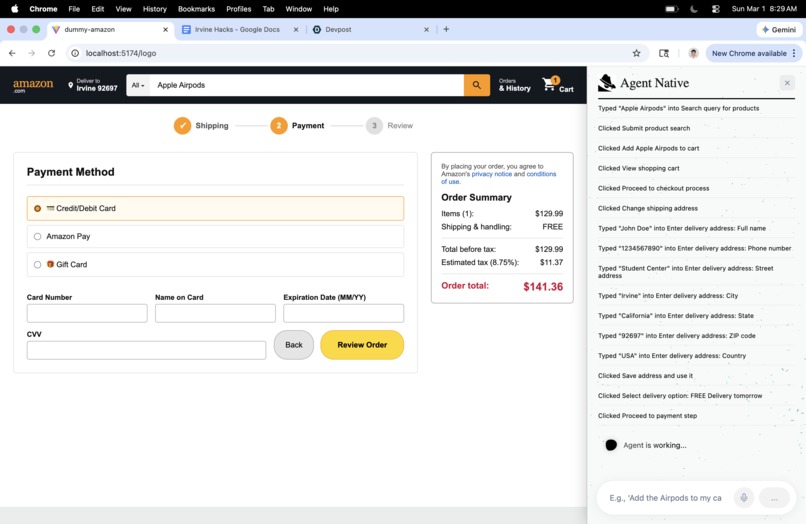Open the Chrome File menu

point(74,9)
